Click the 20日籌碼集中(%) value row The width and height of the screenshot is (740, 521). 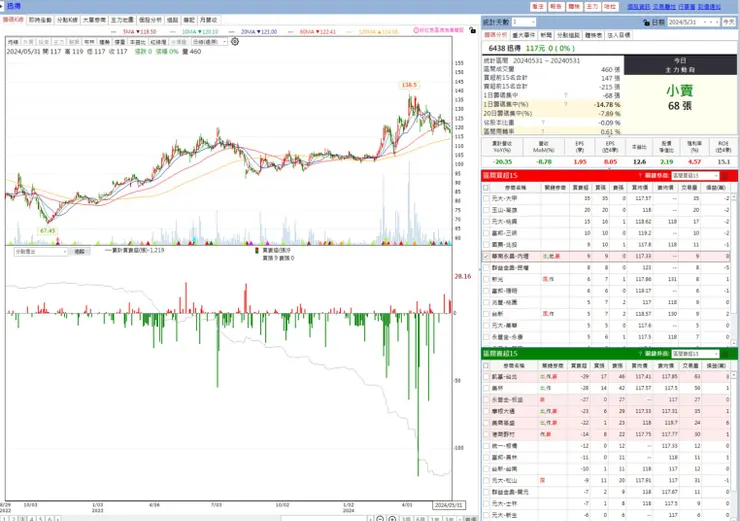(552, 113)
